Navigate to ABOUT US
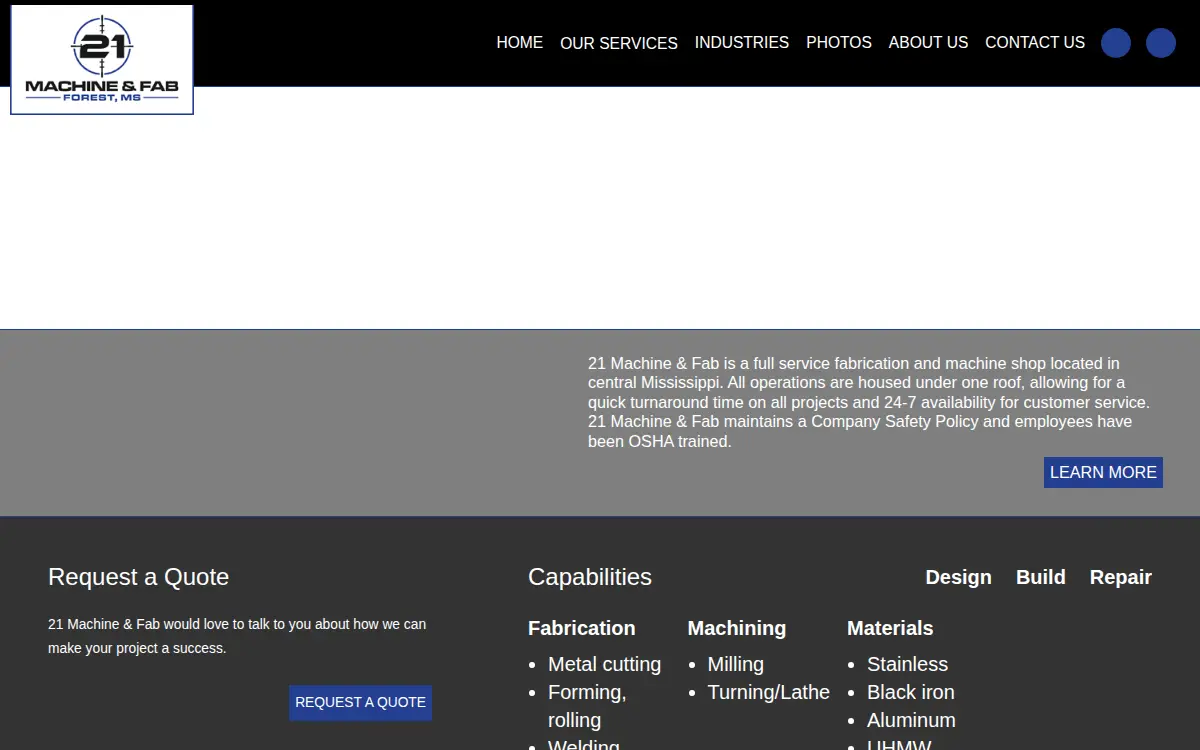The width and height of the screenshot is (1200, 750). pyautogui.click(x=929, y=43)
